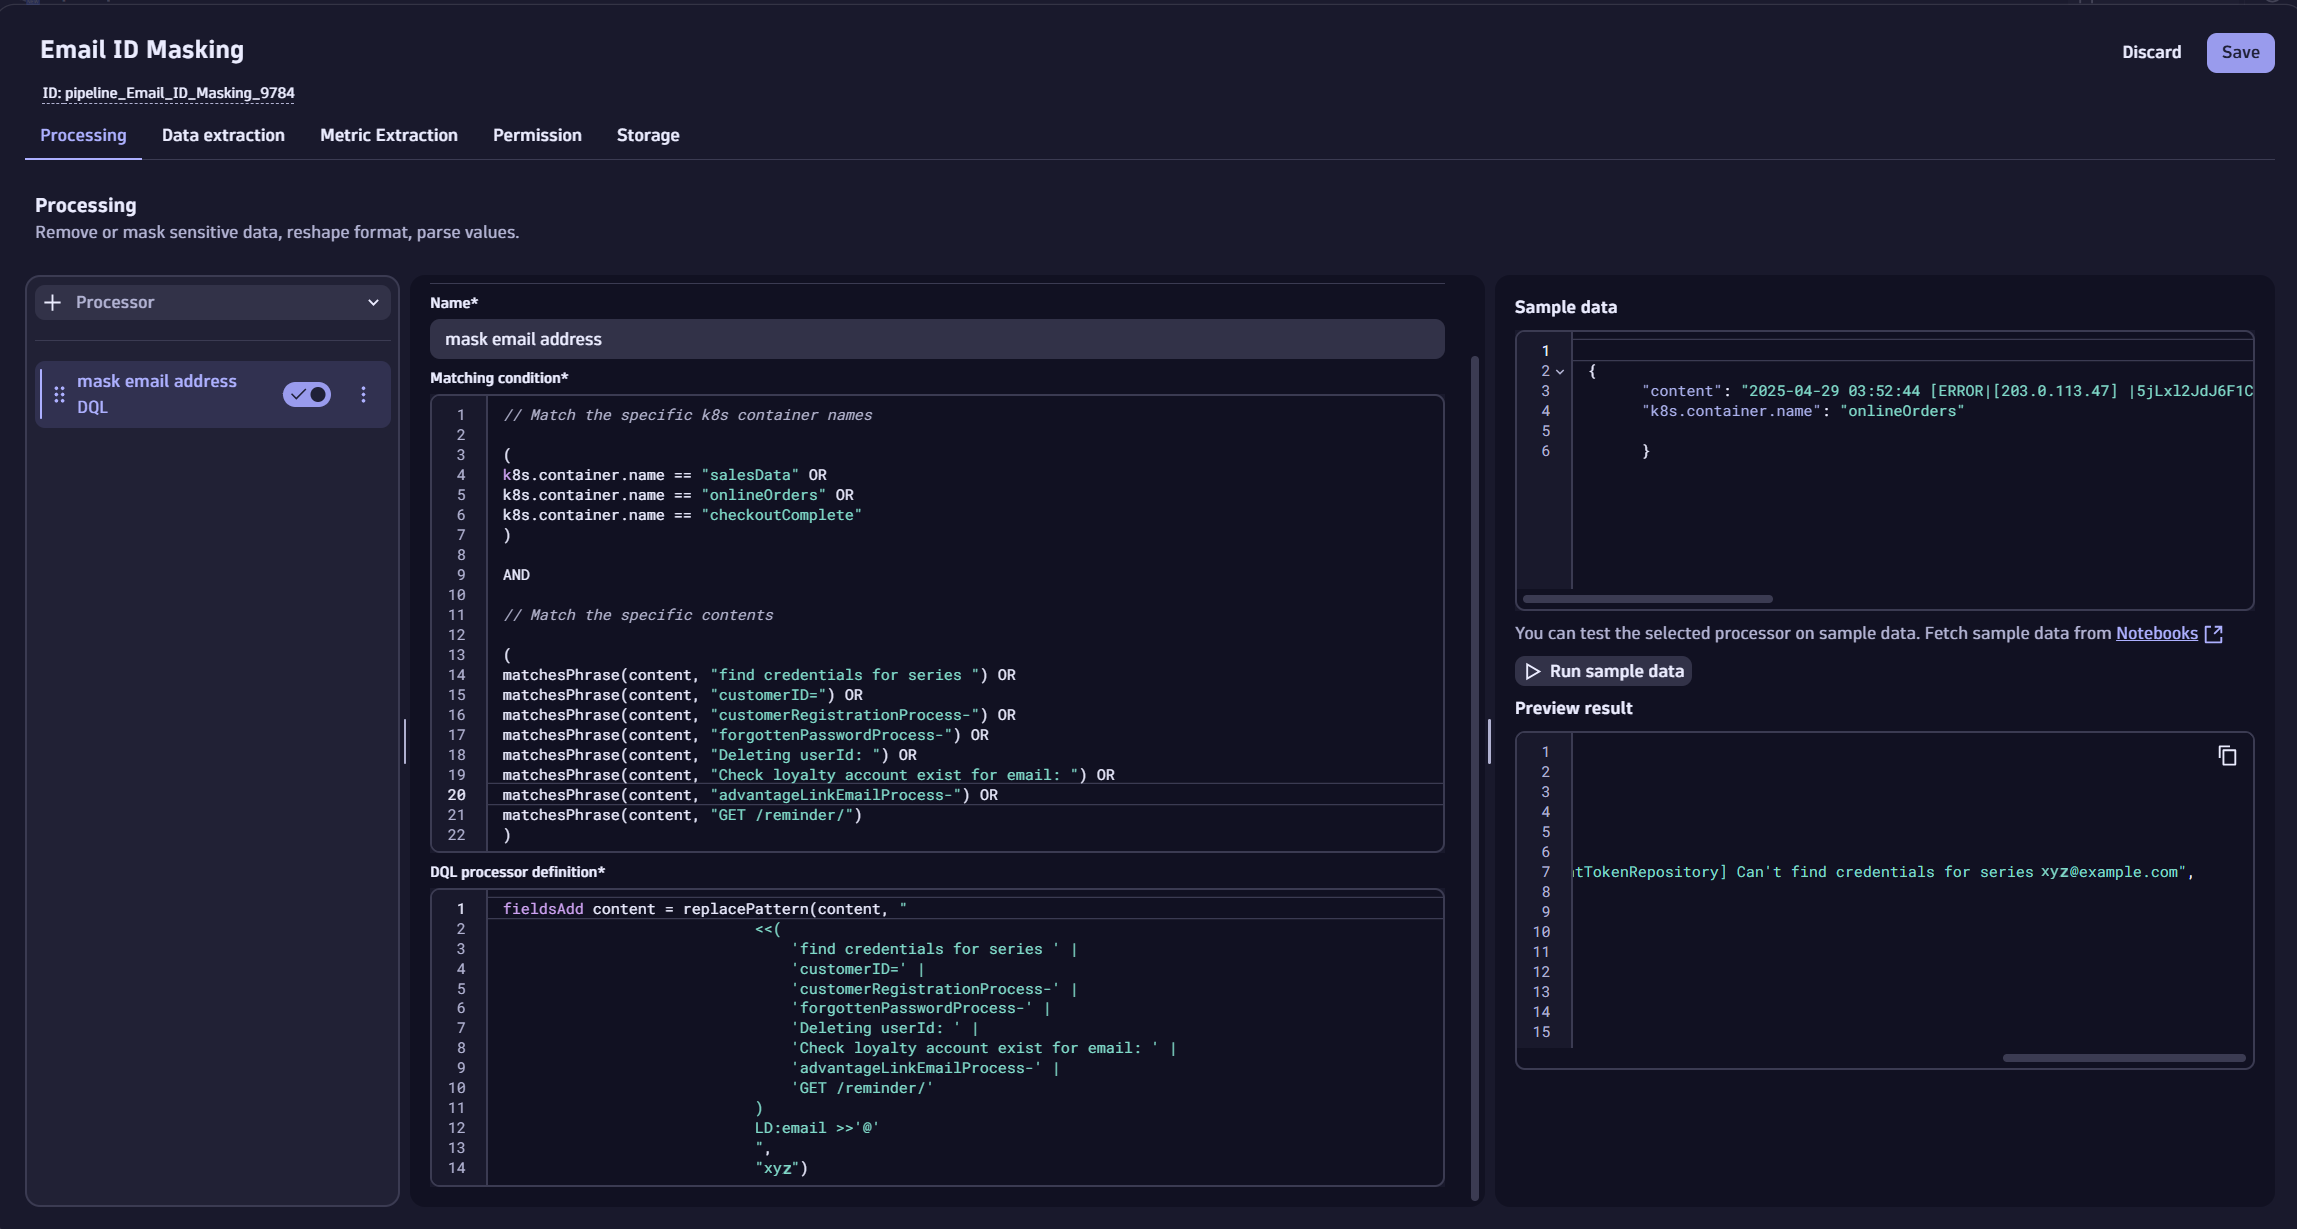Viewport: 2297px width, 1229px height.
Task: Open the three-dot menu for mask email address
Action: 363,394
